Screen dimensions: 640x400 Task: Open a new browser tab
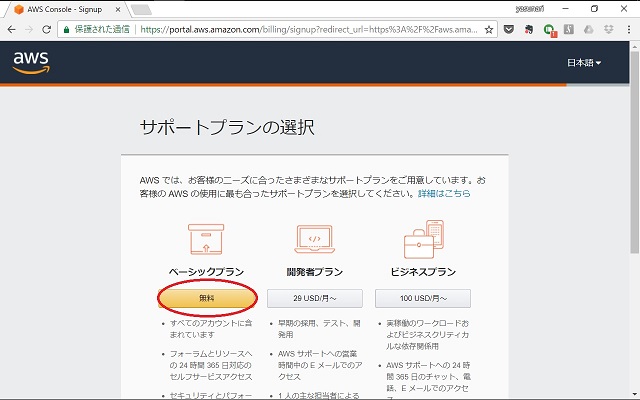[142, 10]
